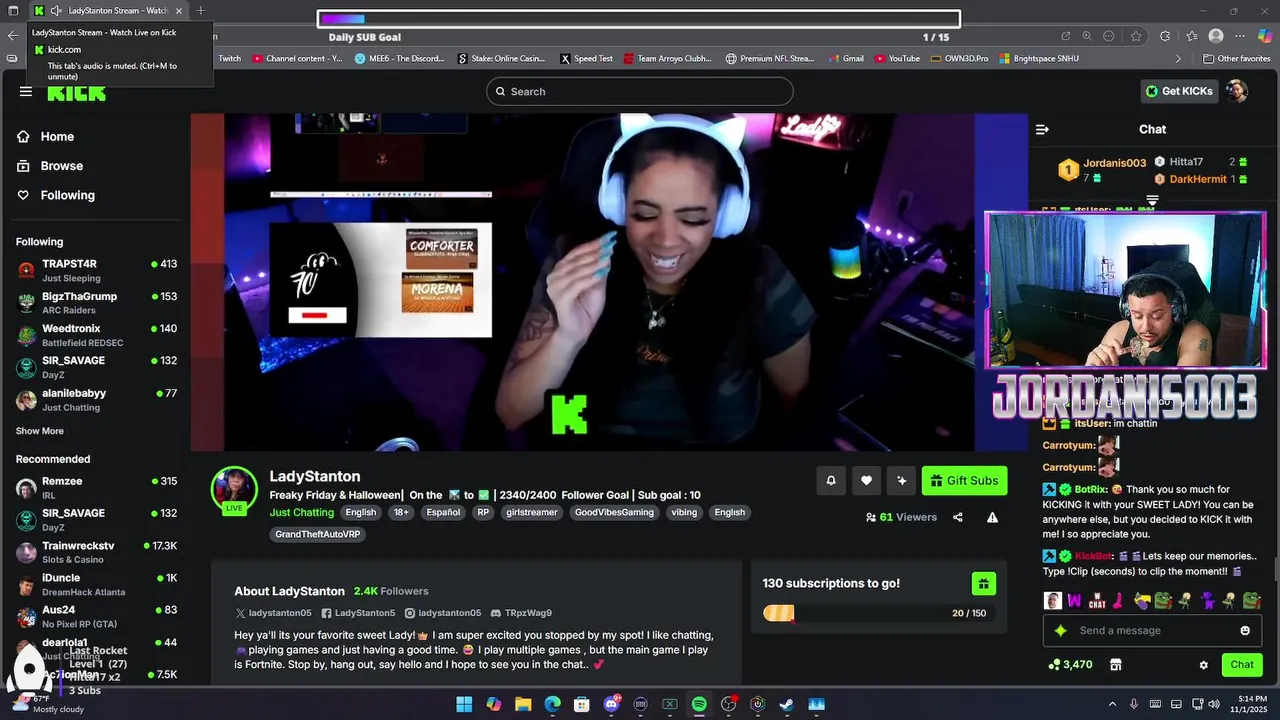The width and height of the screenshot is (1280, 720).
Task: Click the green sparkle in message box
Action: tap(1061, 631)
